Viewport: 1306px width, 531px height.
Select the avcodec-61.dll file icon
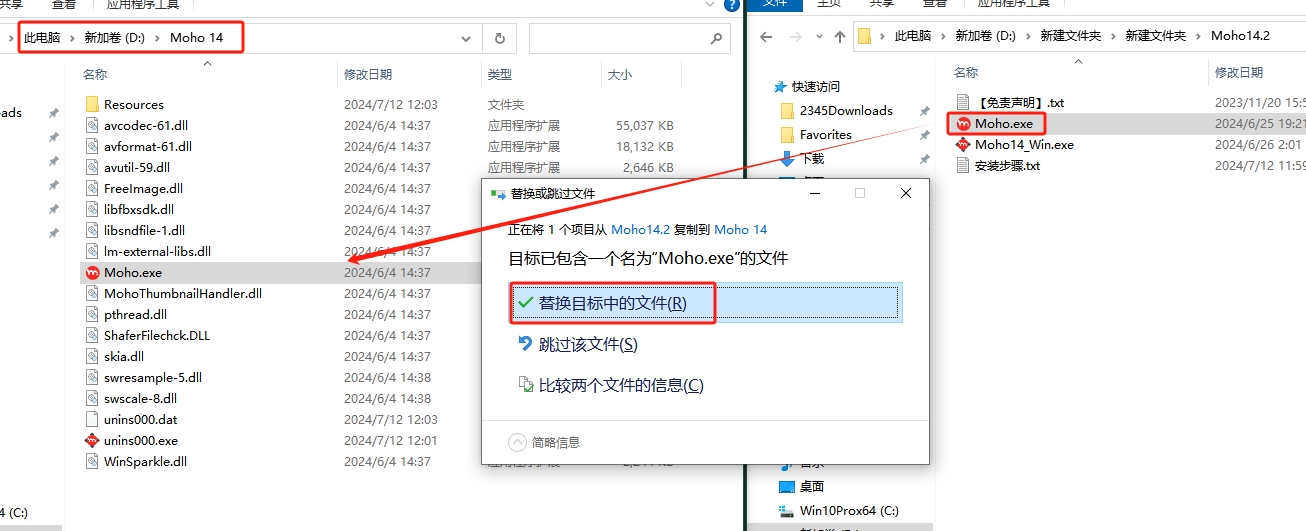pos(92,125)
